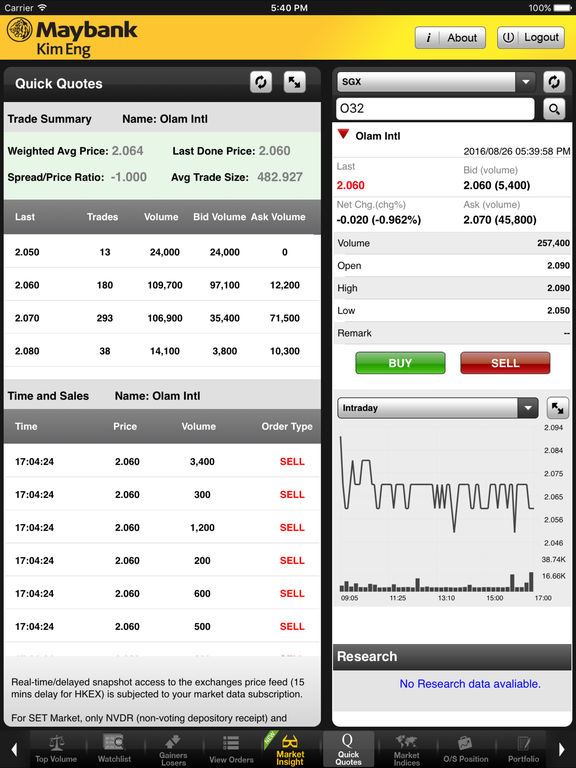
Task: Refresh the SGX stock quote panel
Action: (x=554, y=82)
